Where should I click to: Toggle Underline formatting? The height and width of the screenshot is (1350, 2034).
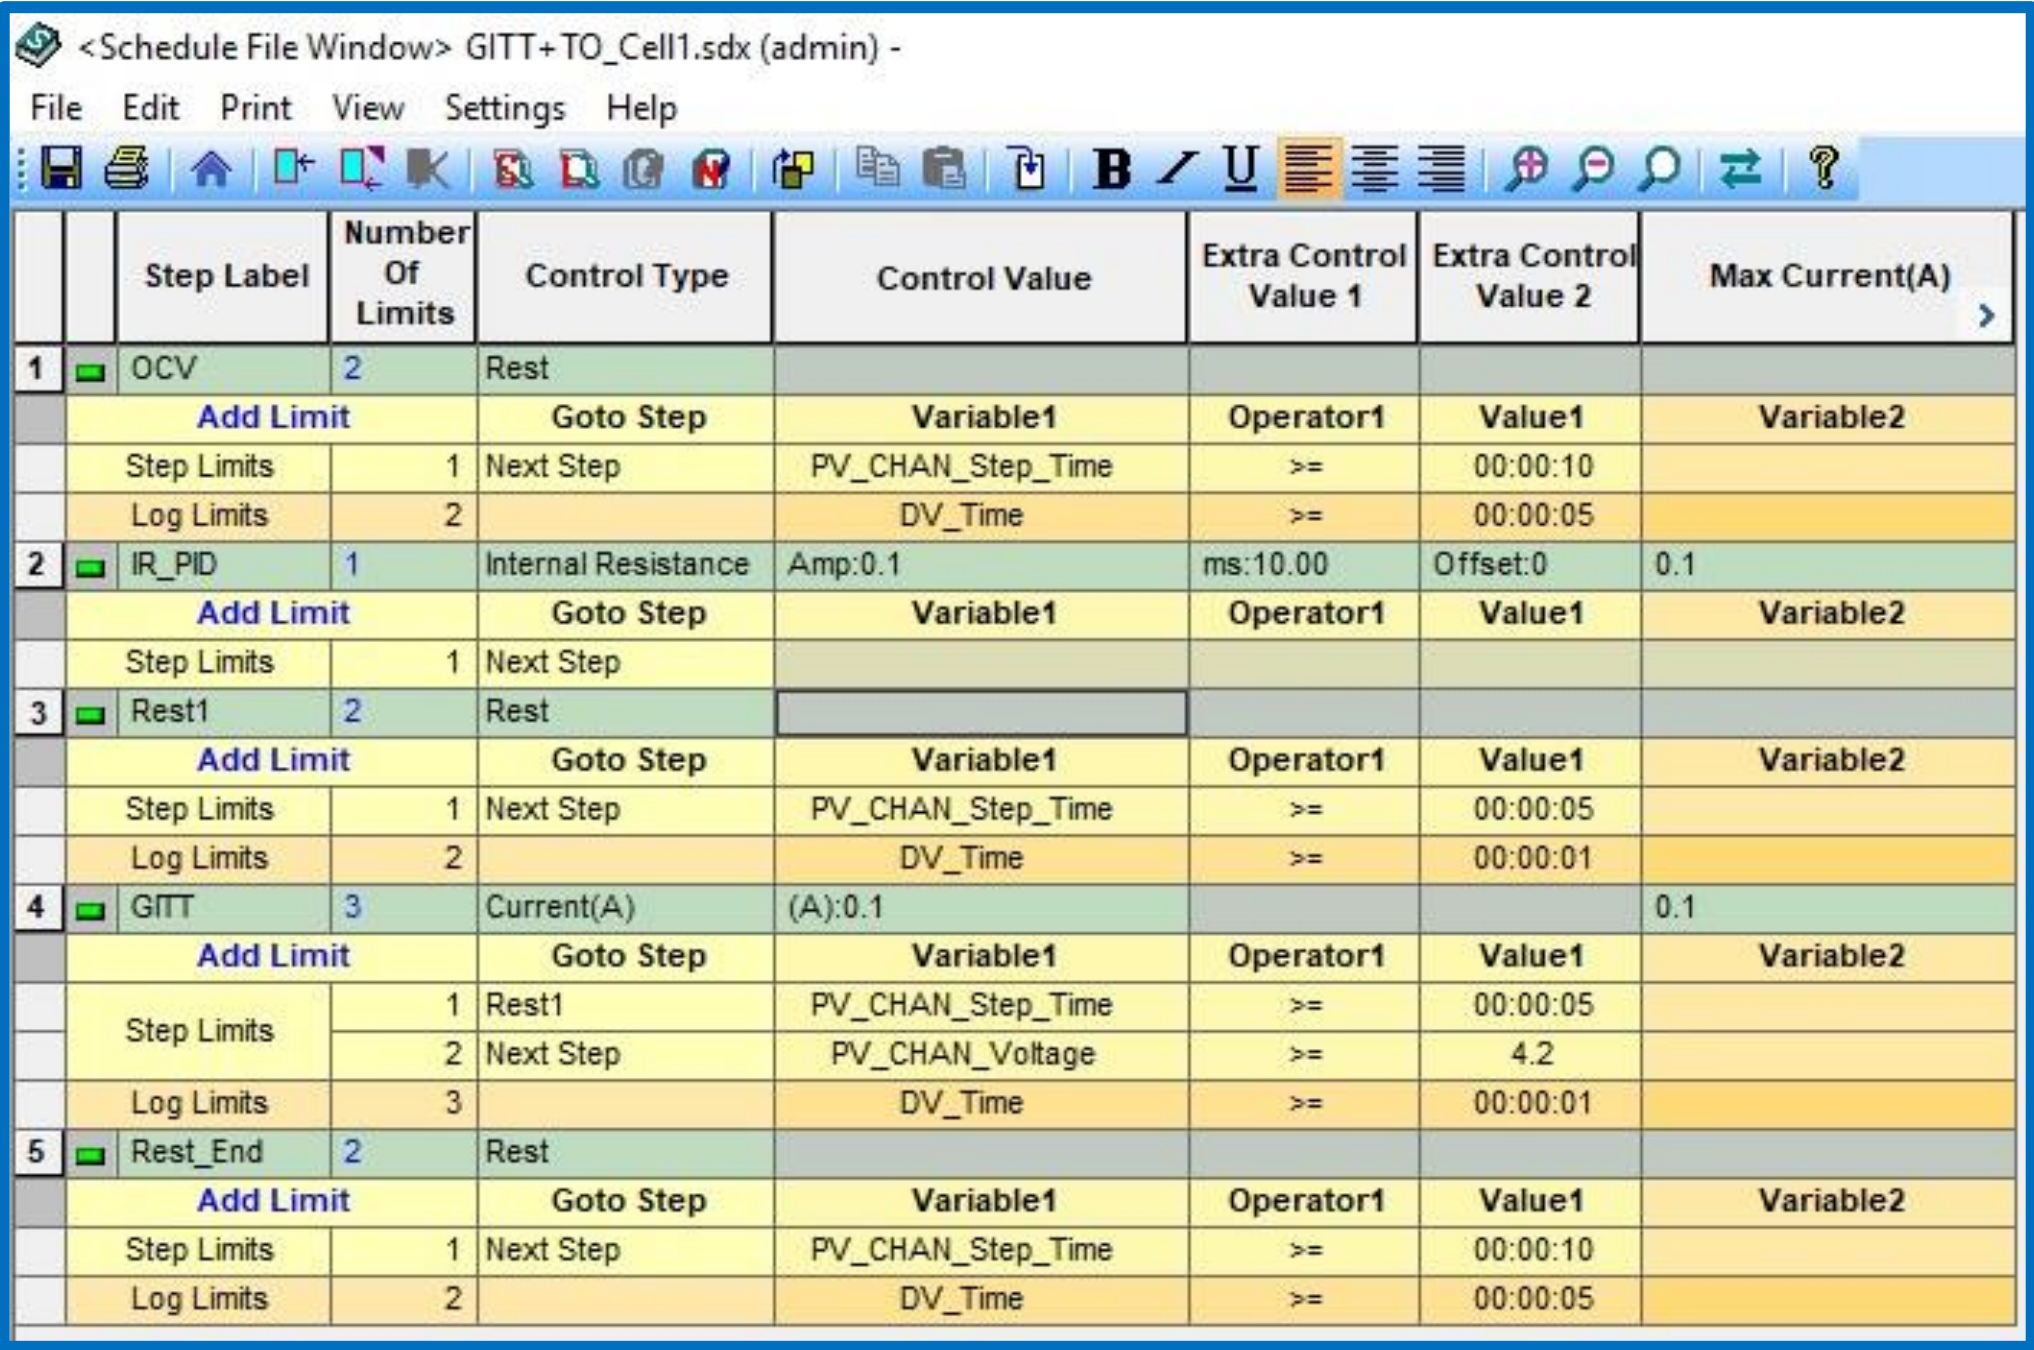click(1241, 168)
